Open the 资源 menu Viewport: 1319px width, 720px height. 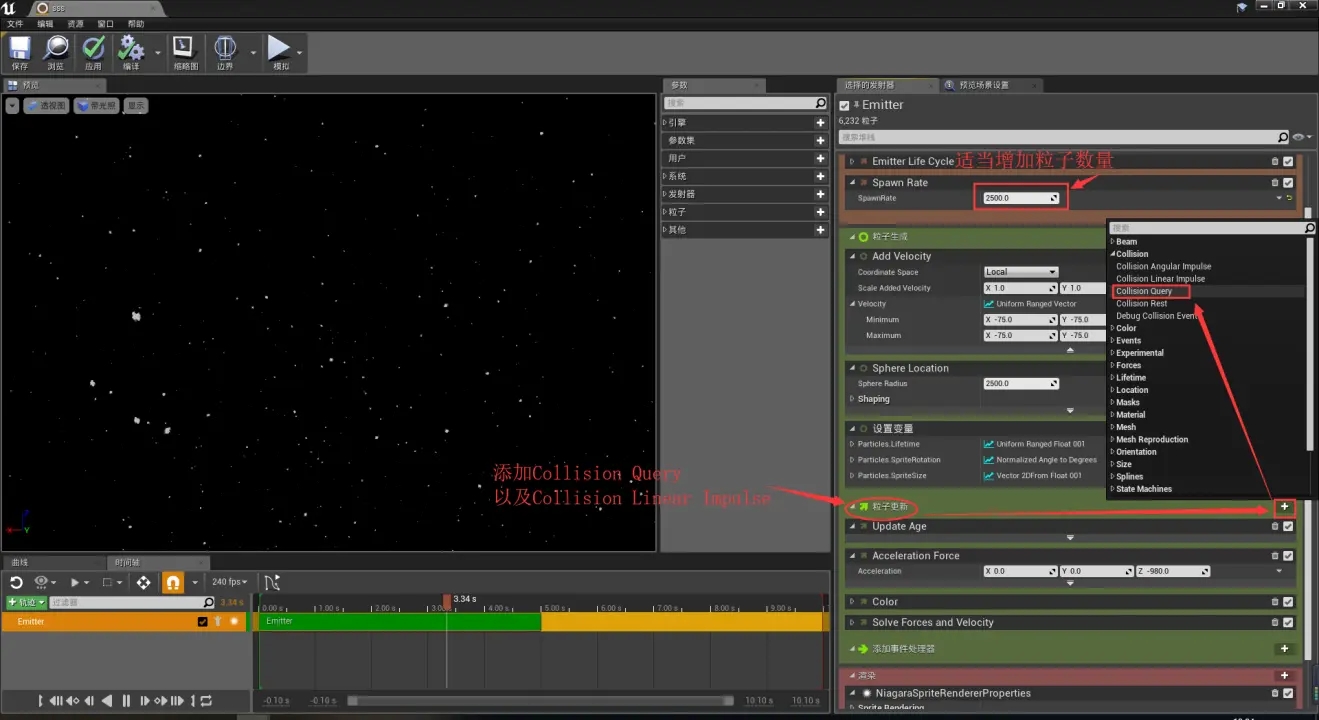(x=76, y=23)
